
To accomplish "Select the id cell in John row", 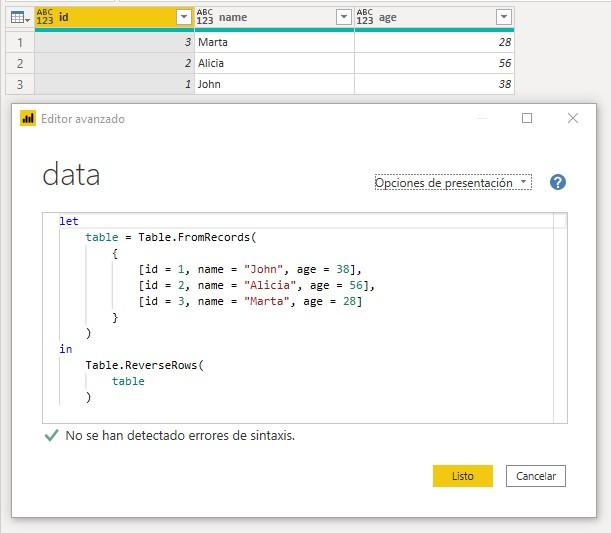I will click(115, 84).
